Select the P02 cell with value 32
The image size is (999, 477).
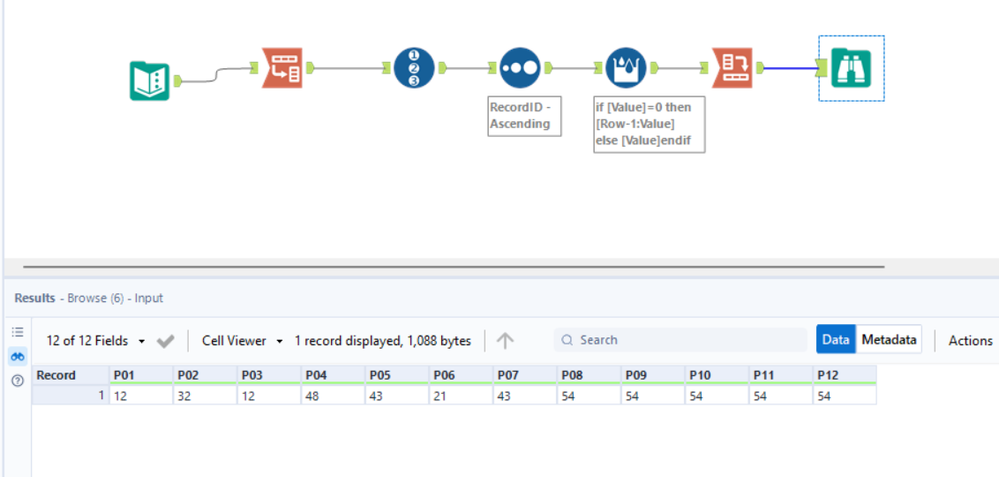[205, 395]
